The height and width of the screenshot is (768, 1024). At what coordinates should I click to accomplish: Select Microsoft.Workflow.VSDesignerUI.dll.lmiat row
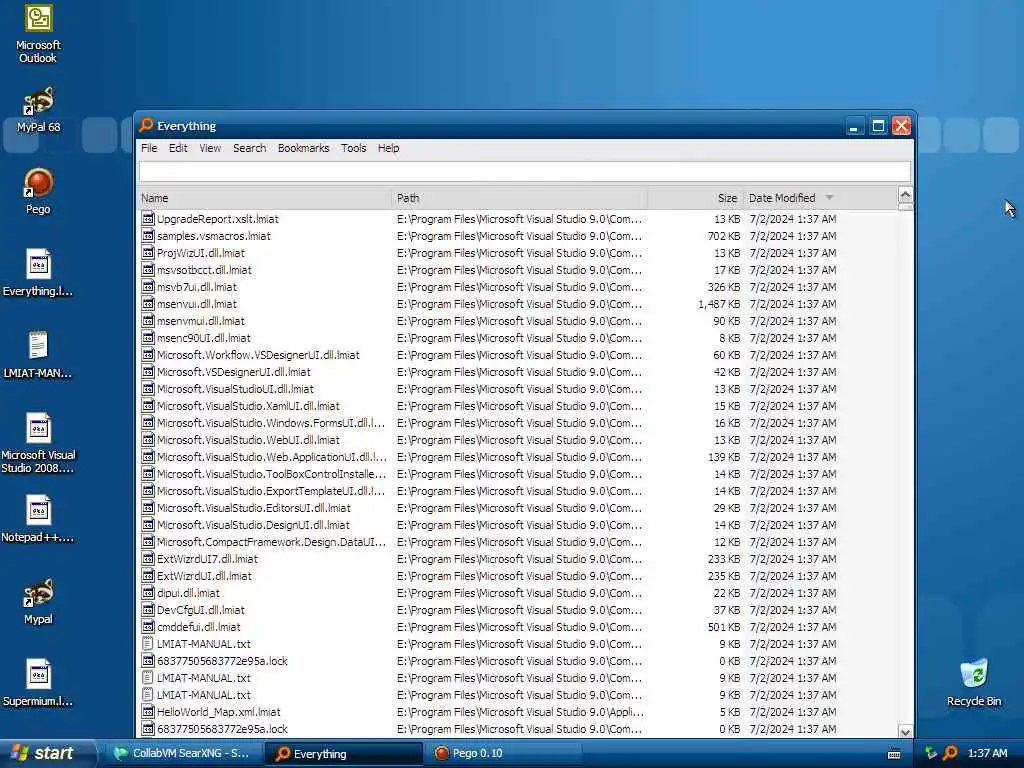click(x=519, y=355)
